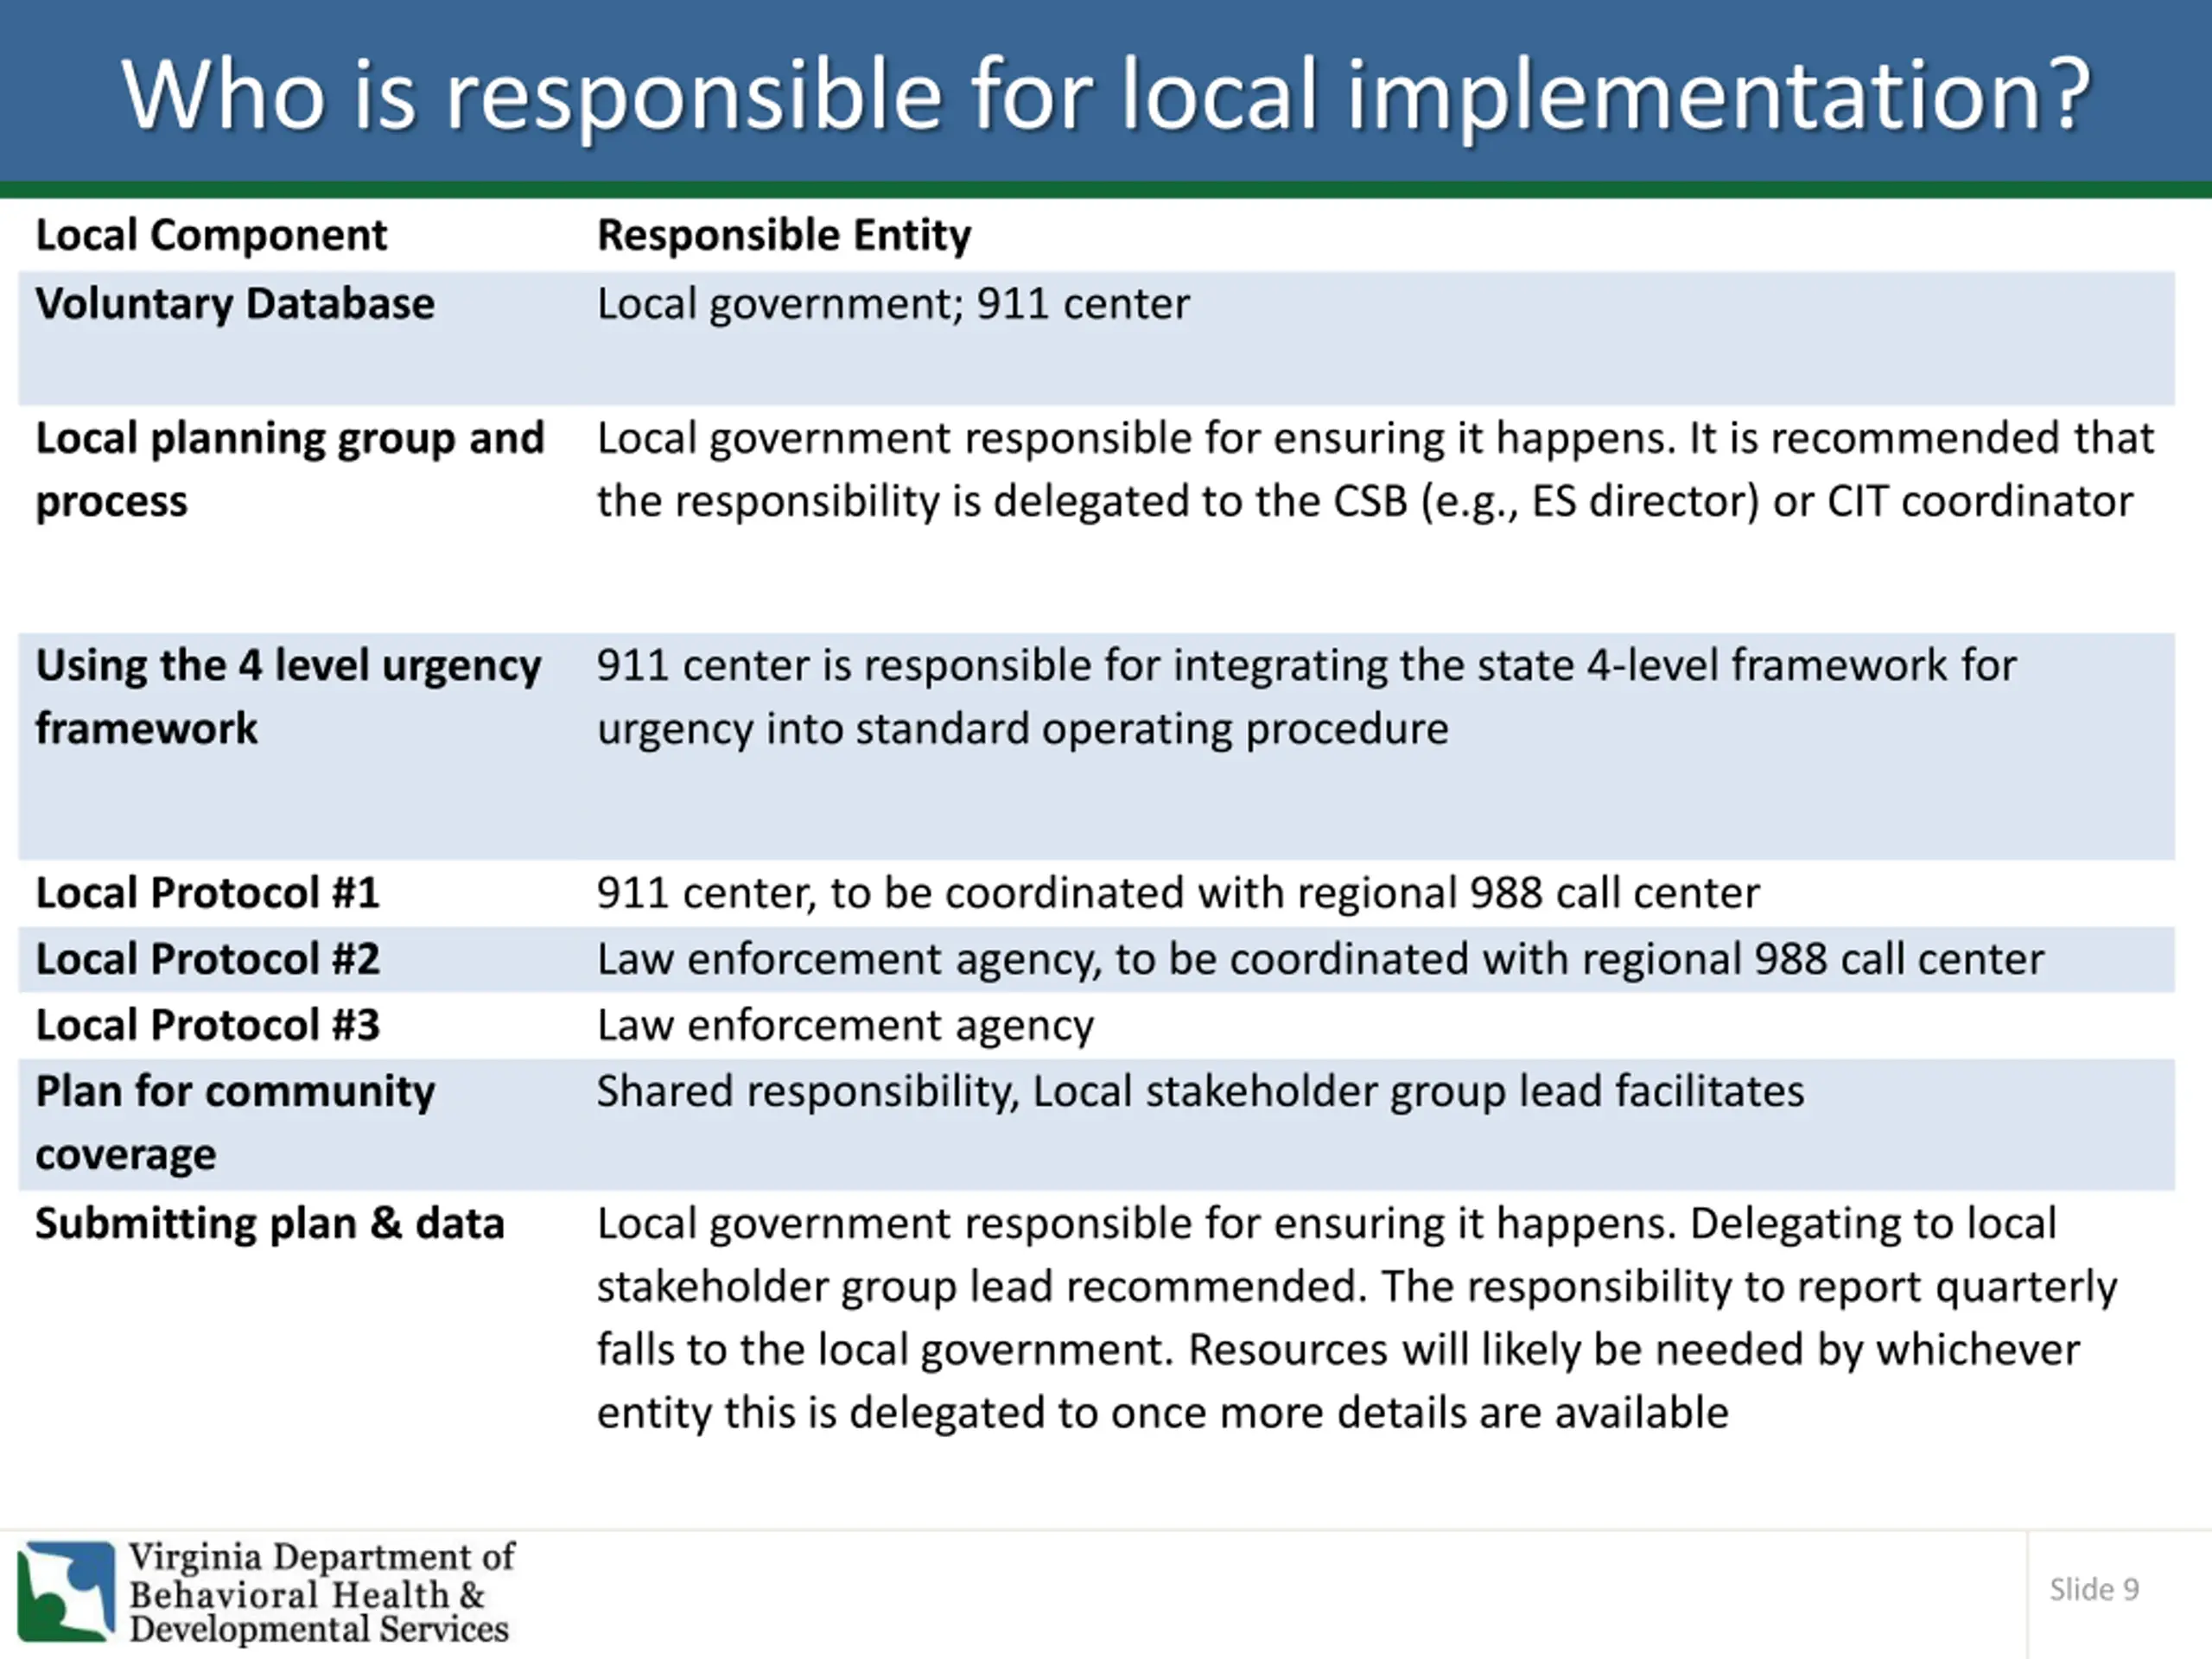The image size is (2212, 1659).
Task: Click the Virginia DBHDS logo icon
Action: [66, 1591]
